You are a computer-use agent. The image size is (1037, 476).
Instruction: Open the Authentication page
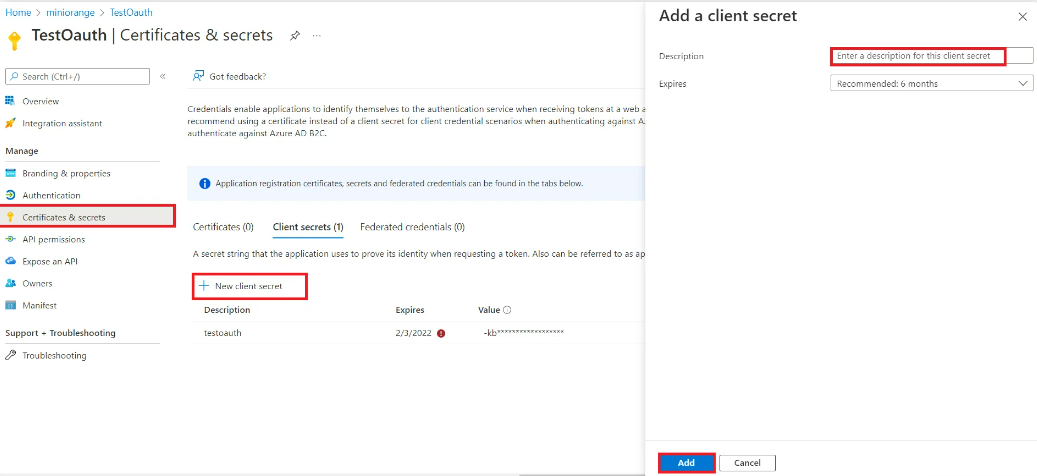click(51, 196)
